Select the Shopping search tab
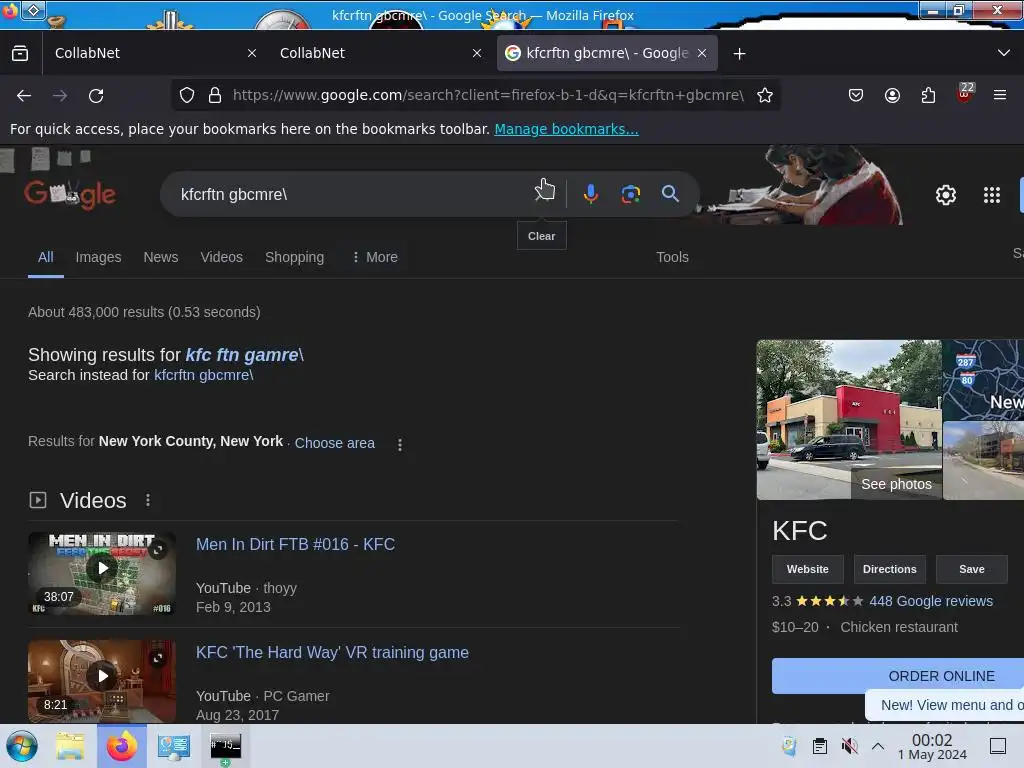Screen dimensions: 1024x768 click(x=295, y=257)
